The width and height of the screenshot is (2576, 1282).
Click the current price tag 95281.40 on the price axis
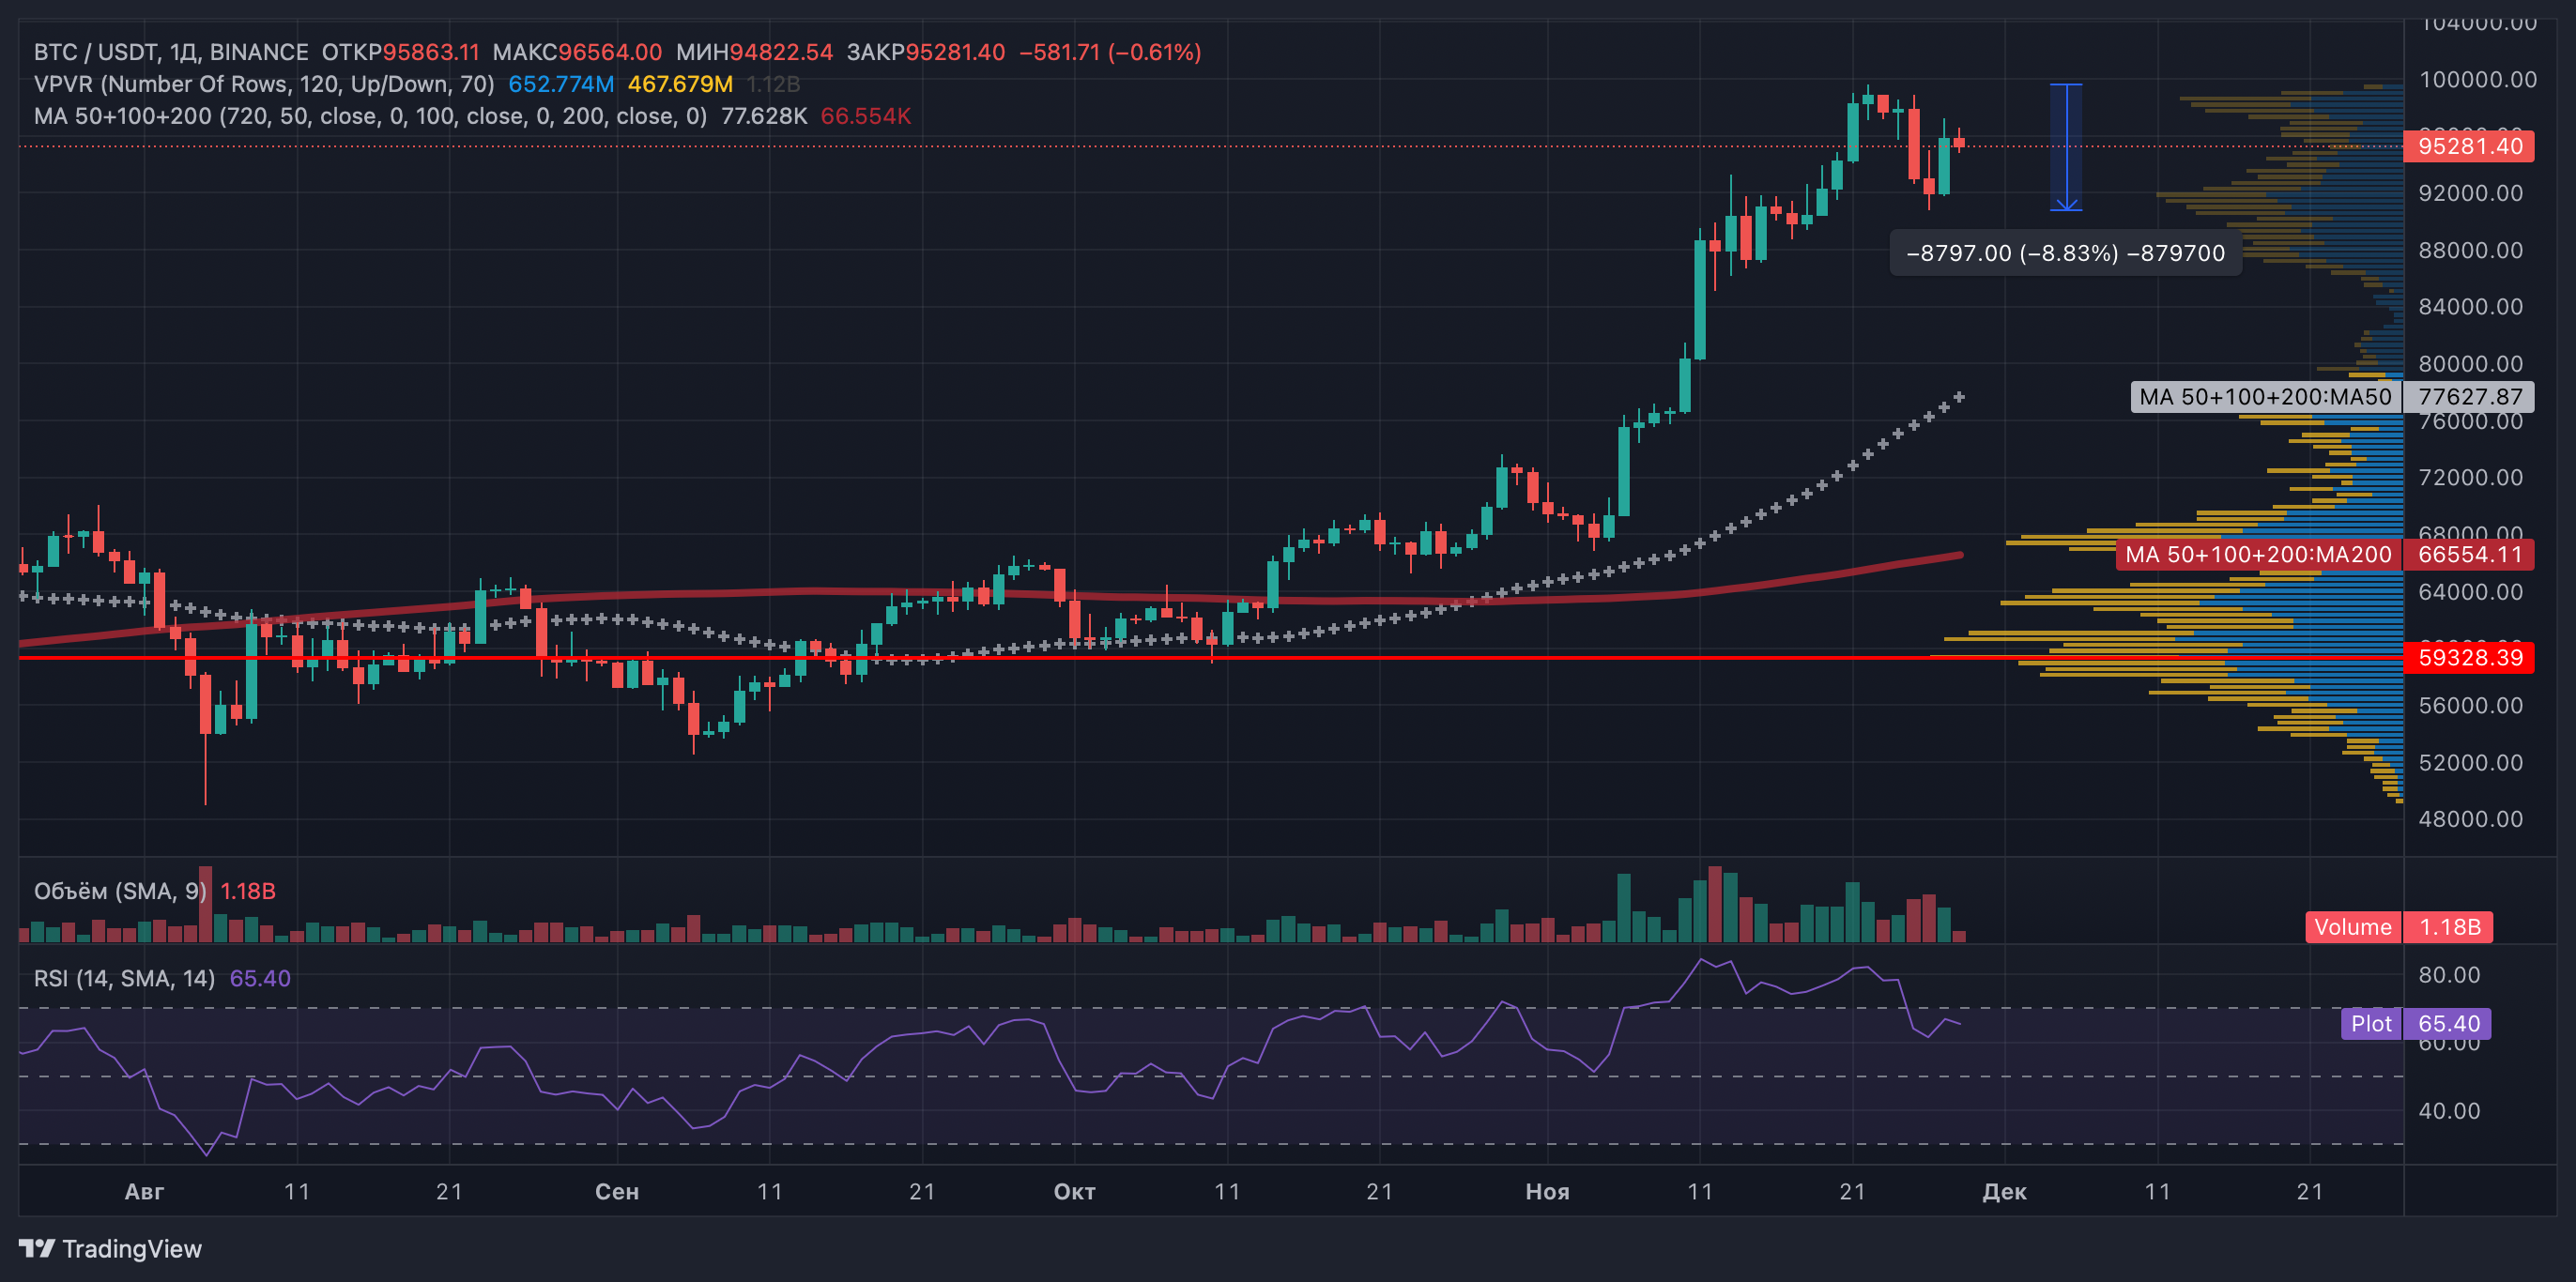click(x=2469, y=146)
